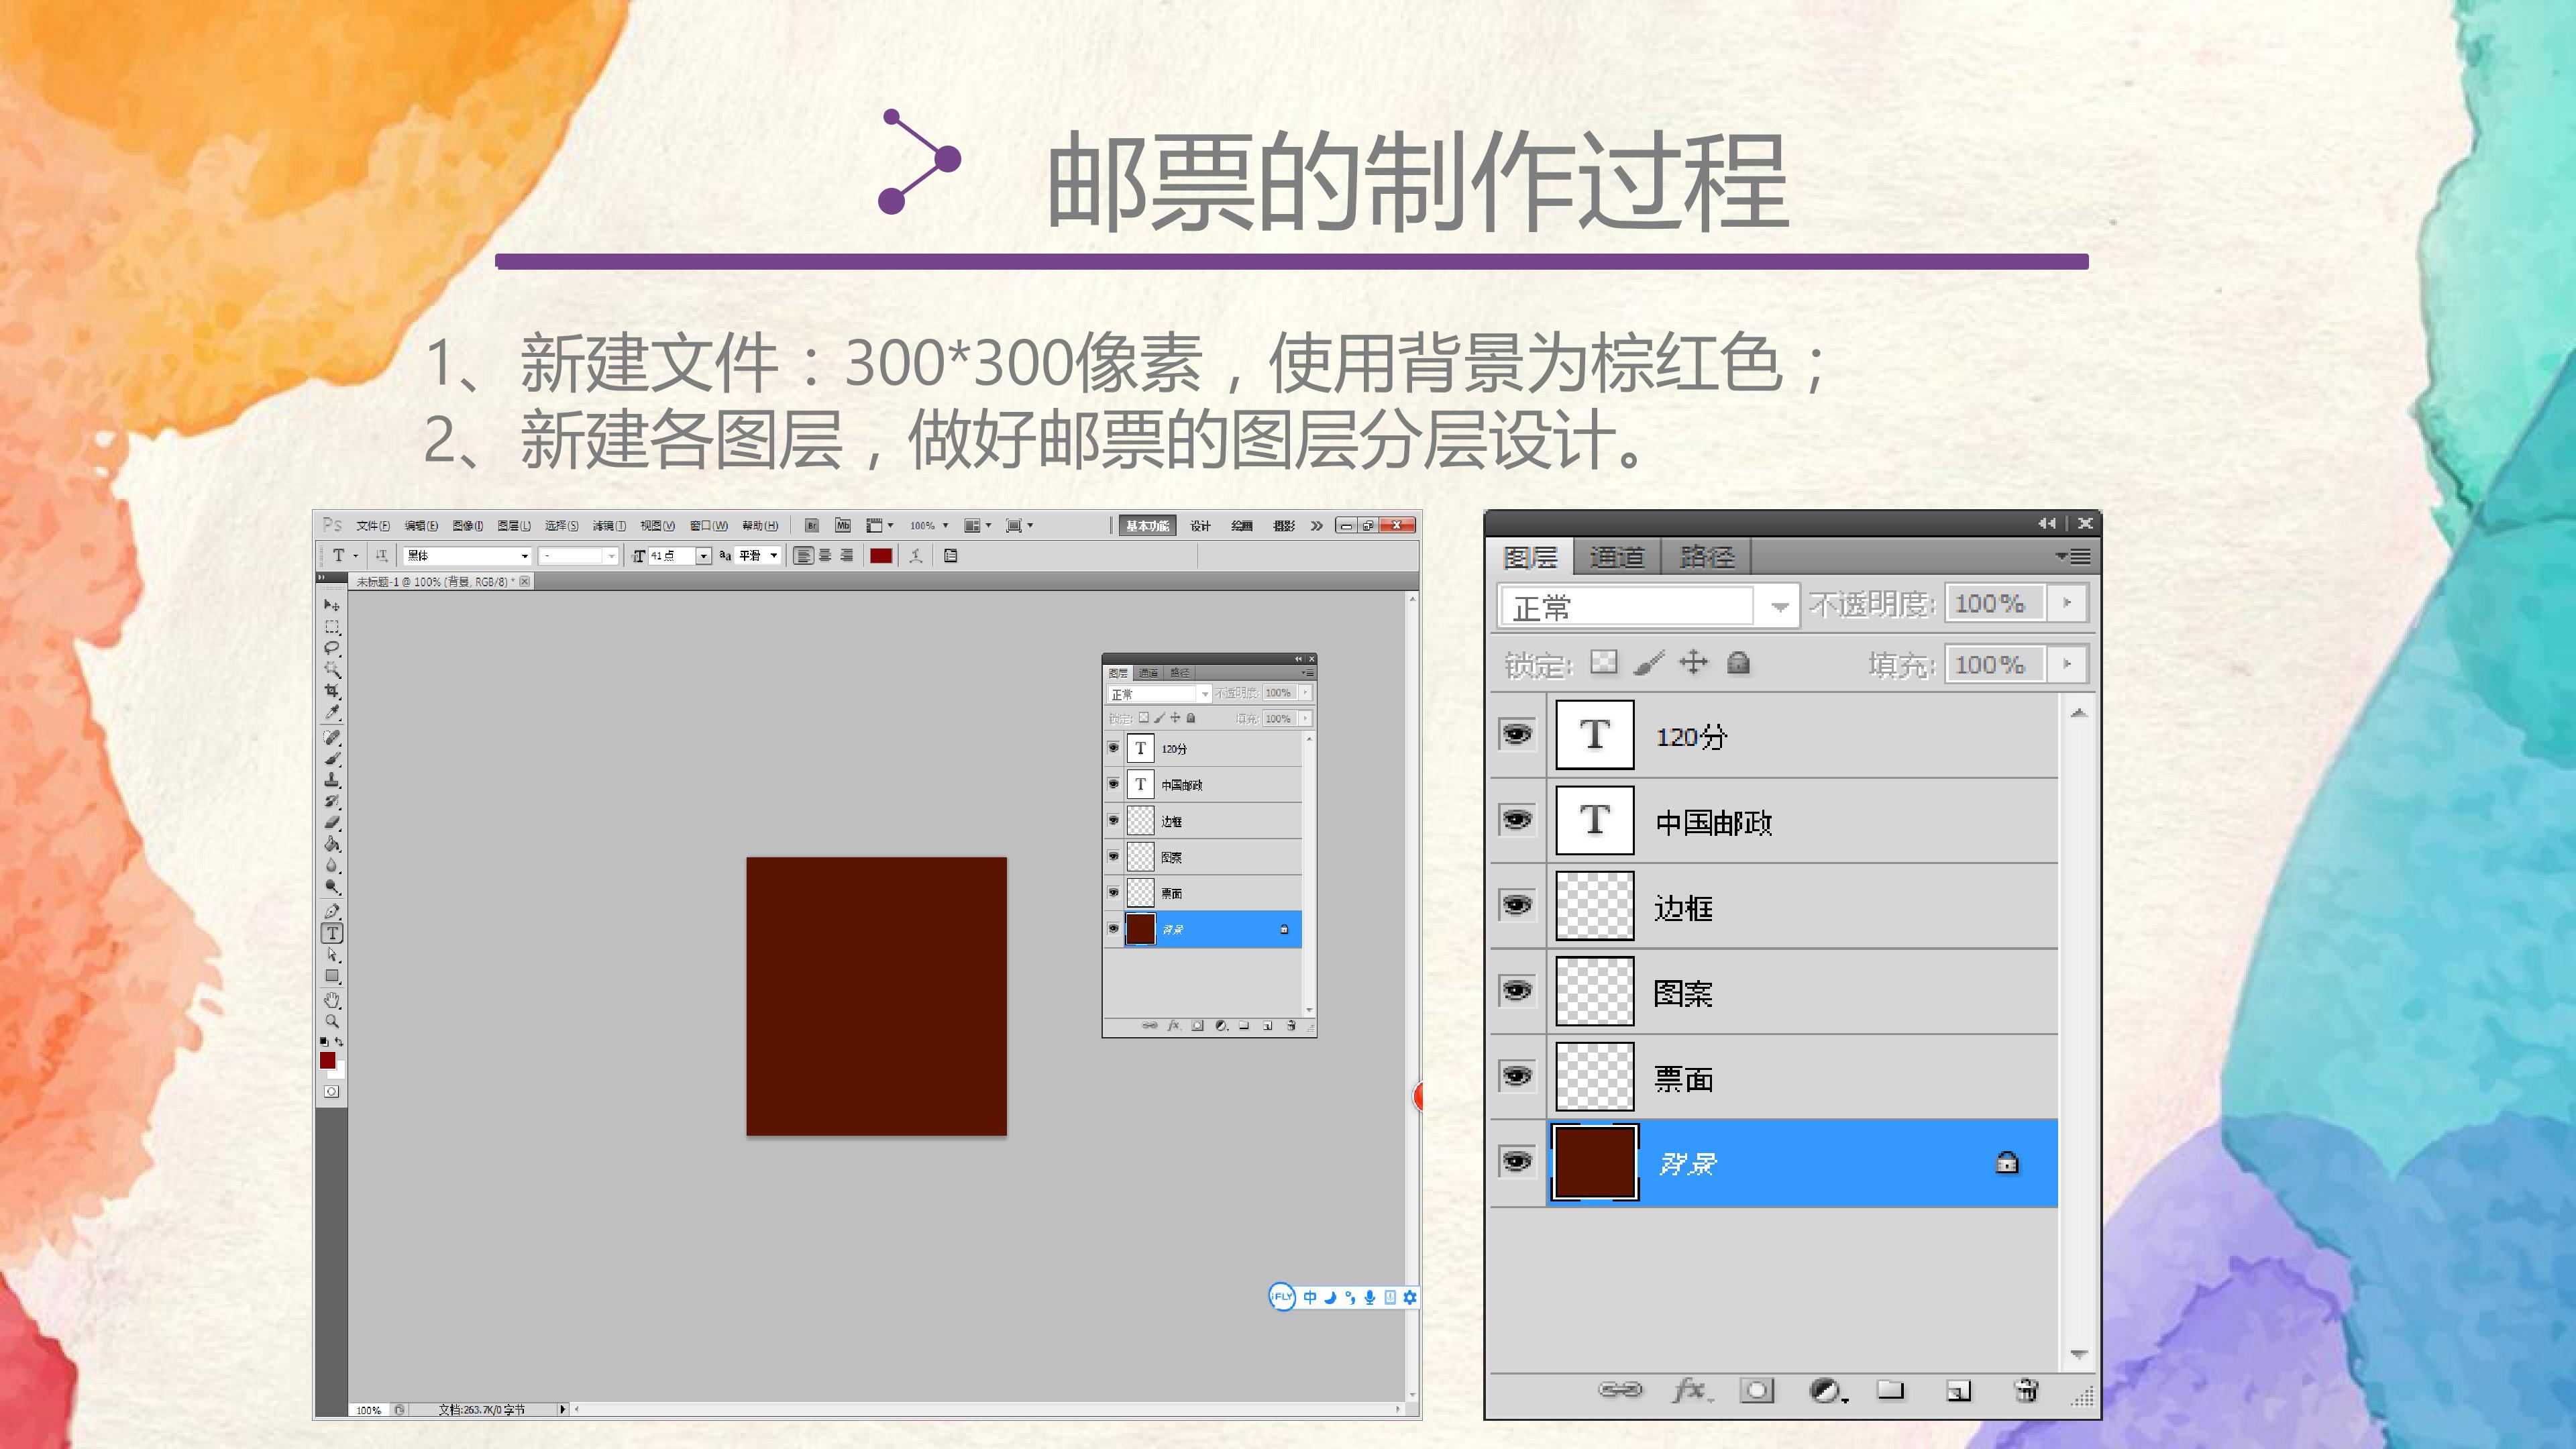2576x1449 pixels.
Task: Hide the 中国邮政 layer in enlarged panel
Action: 1518,820
